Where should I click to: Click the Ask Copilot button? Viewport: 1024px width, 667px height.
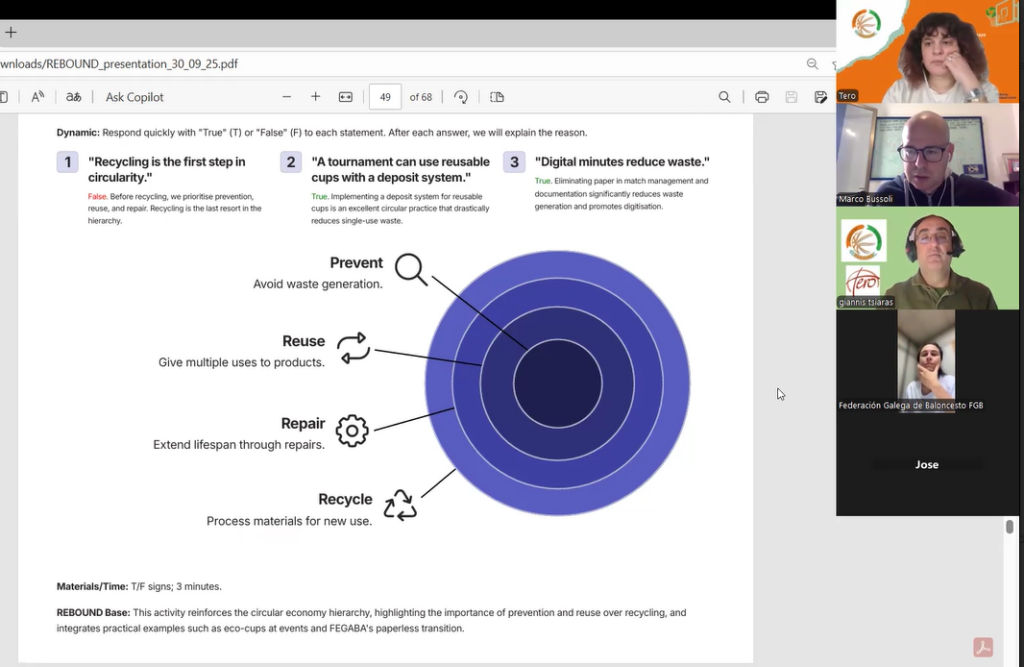coord(134,97)
